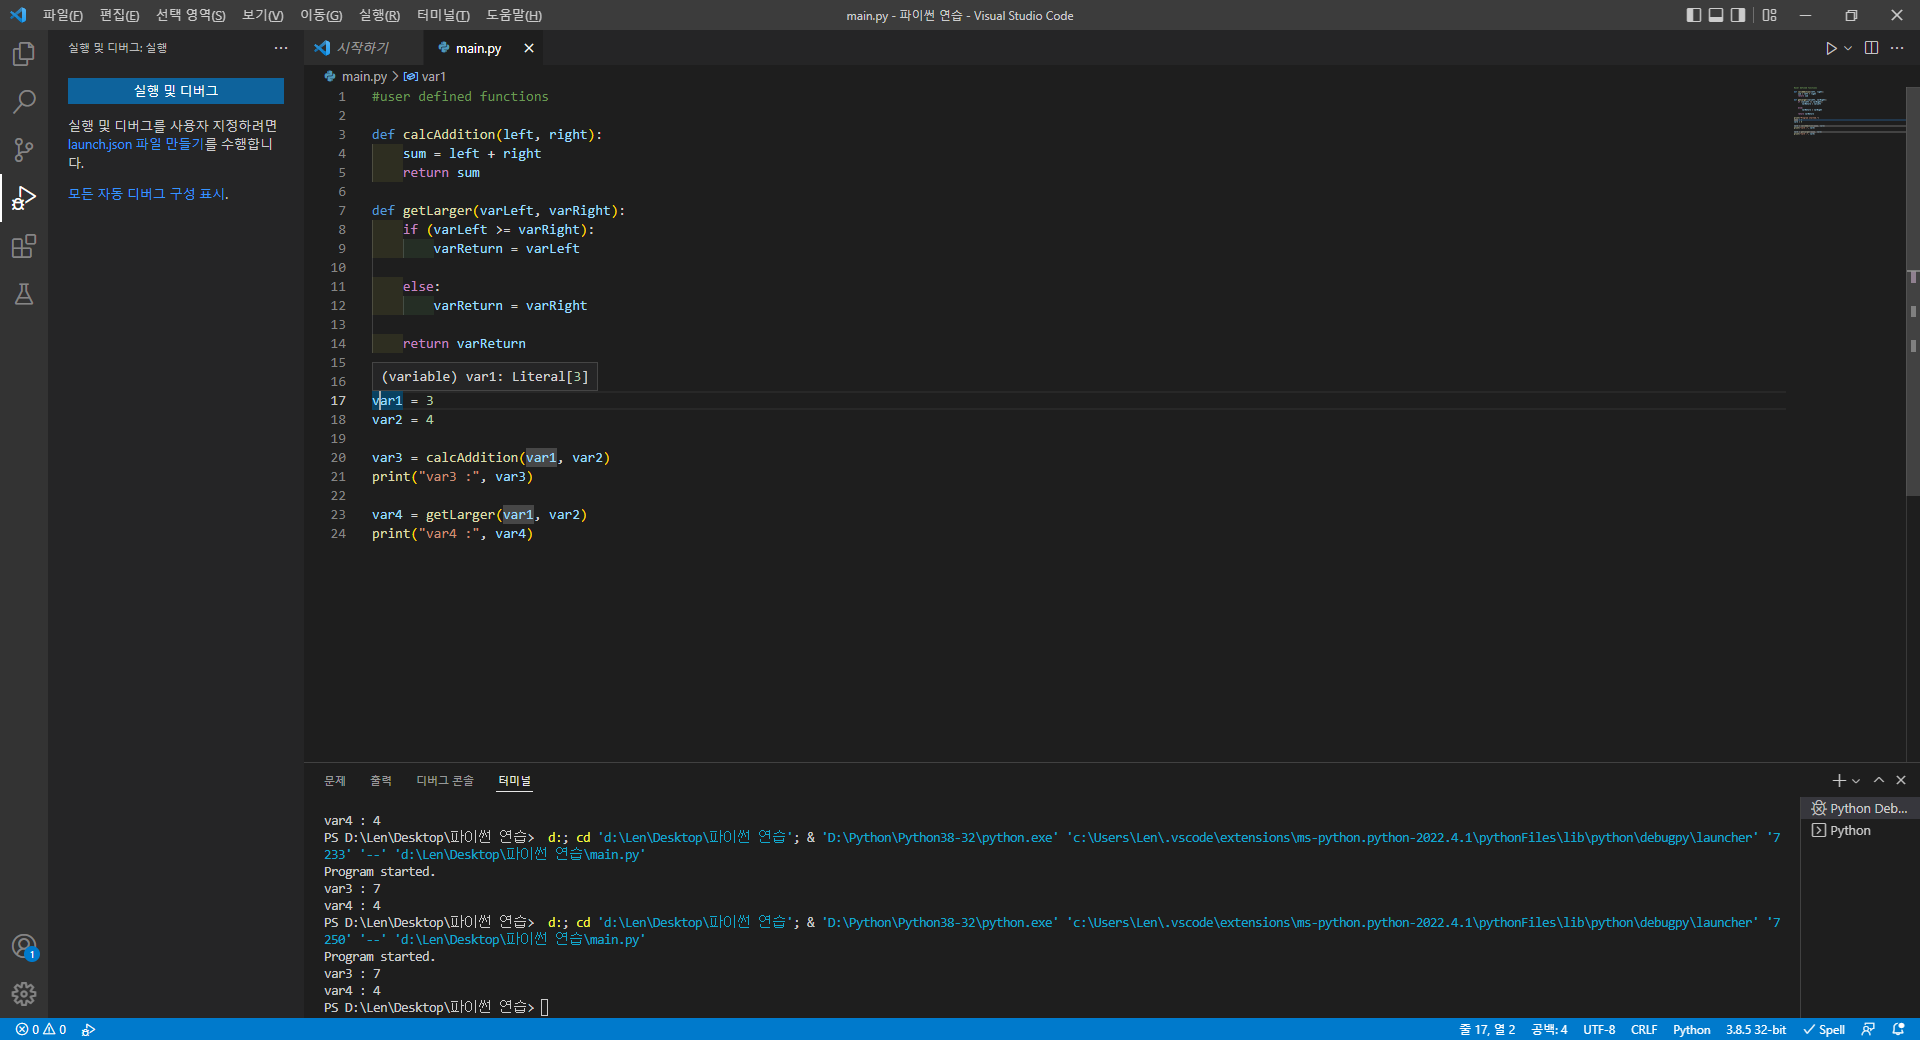Open the Search view in activity bar
The height and width of the screenshot is (1040, 1920).
[24, 102]
